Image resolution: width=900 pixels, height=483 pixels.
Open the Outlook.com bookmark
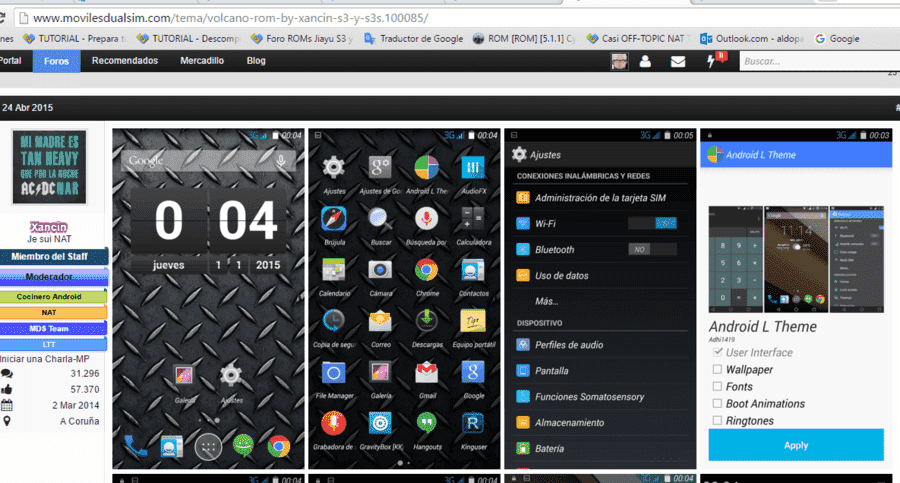(x=751, y=38)
